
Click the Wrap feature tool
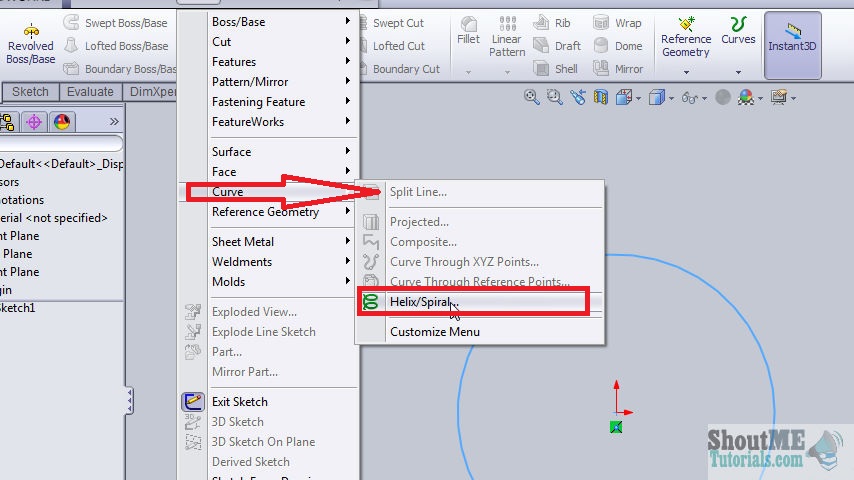(x=617, y=23)
